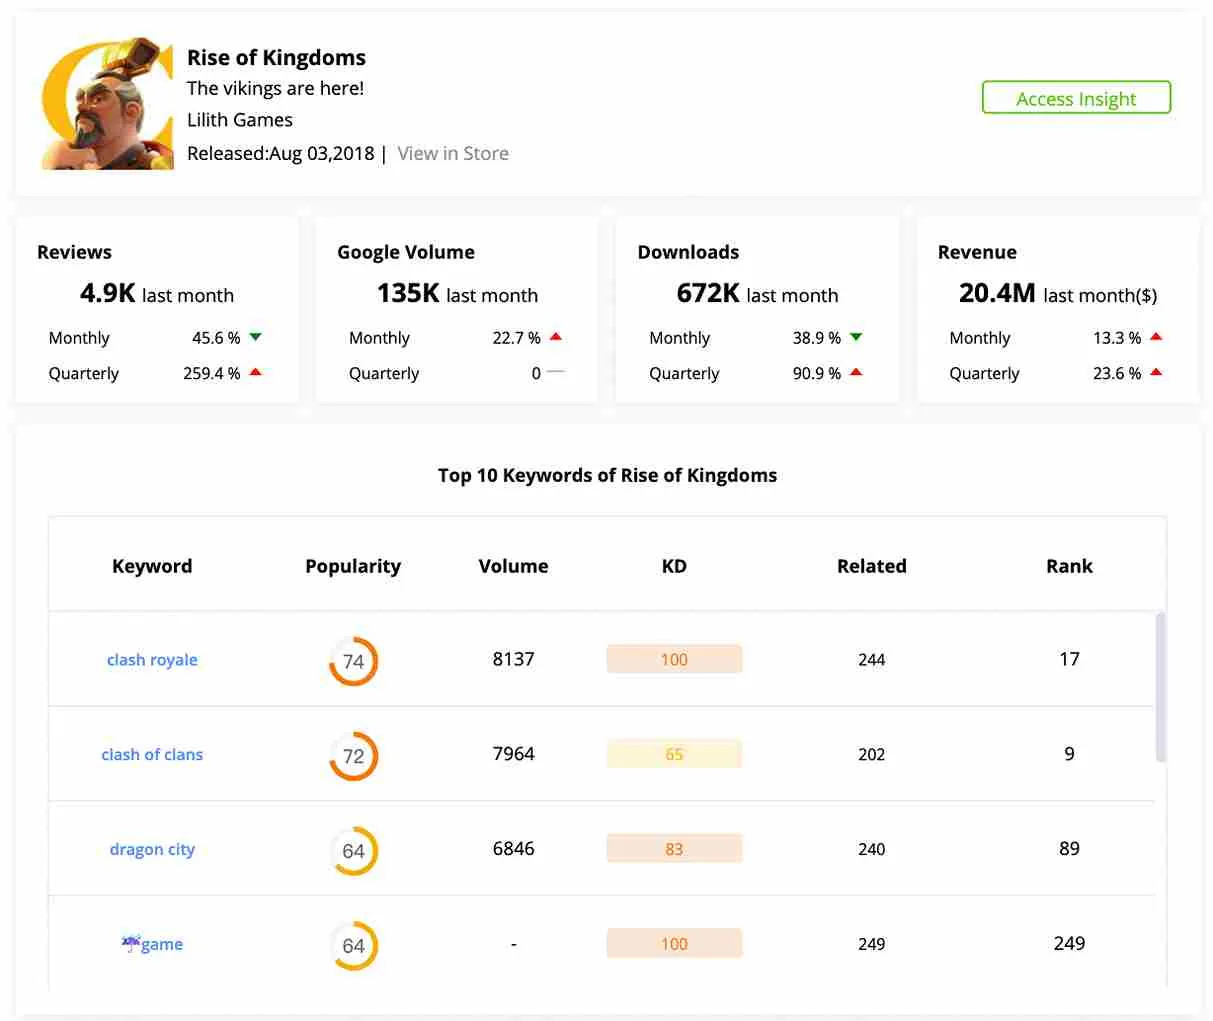Sort the table by the Rank column header
Viewport: 1213px width, 1021px height.
1069,565
